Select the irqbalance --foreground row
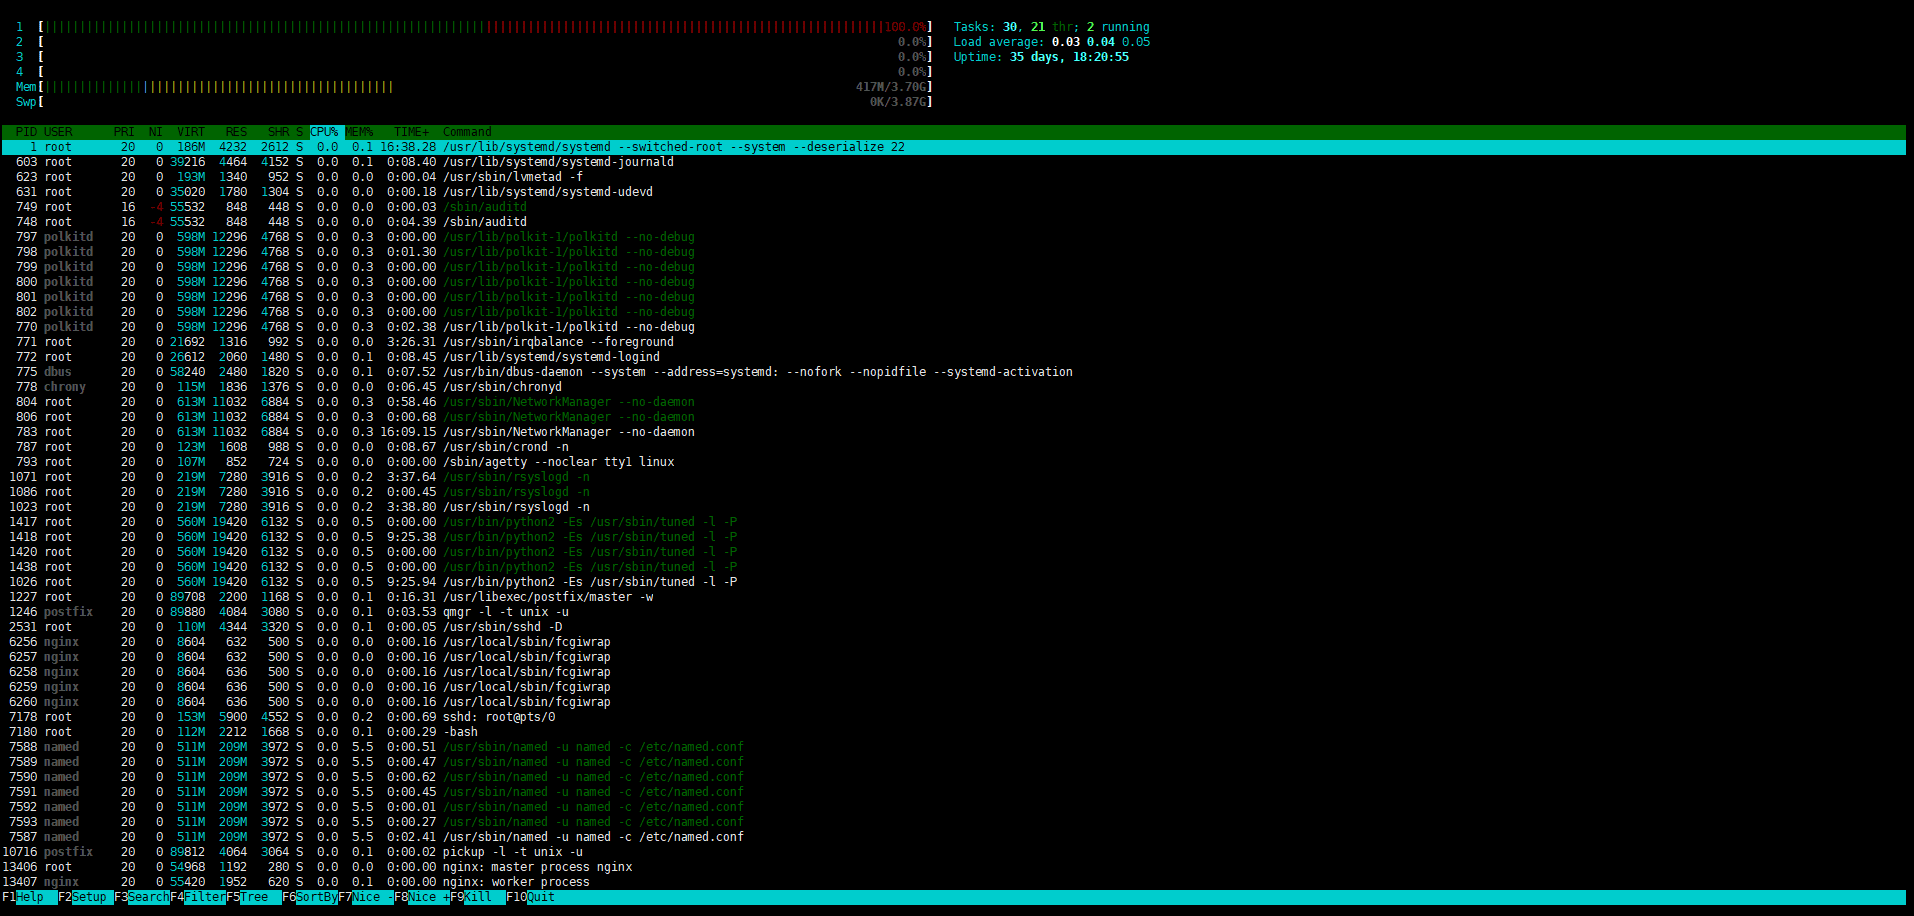The image size is (1914, 916). click(x=954, y=342)
